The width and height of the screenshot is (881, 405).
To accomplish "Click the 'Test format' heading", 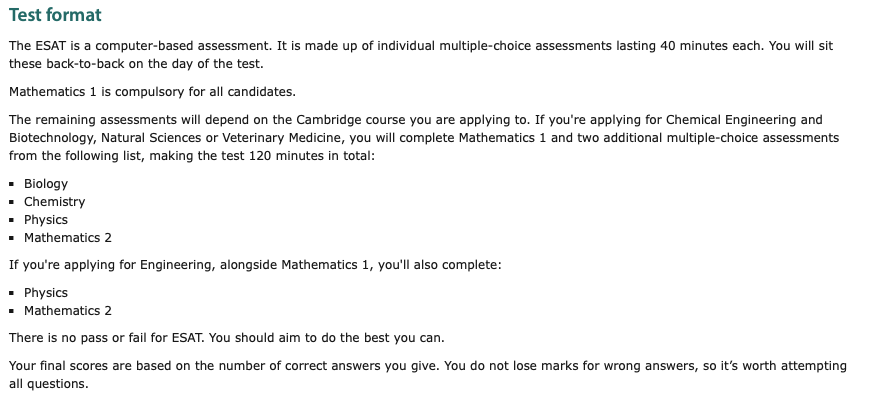I will click(55, 15).
